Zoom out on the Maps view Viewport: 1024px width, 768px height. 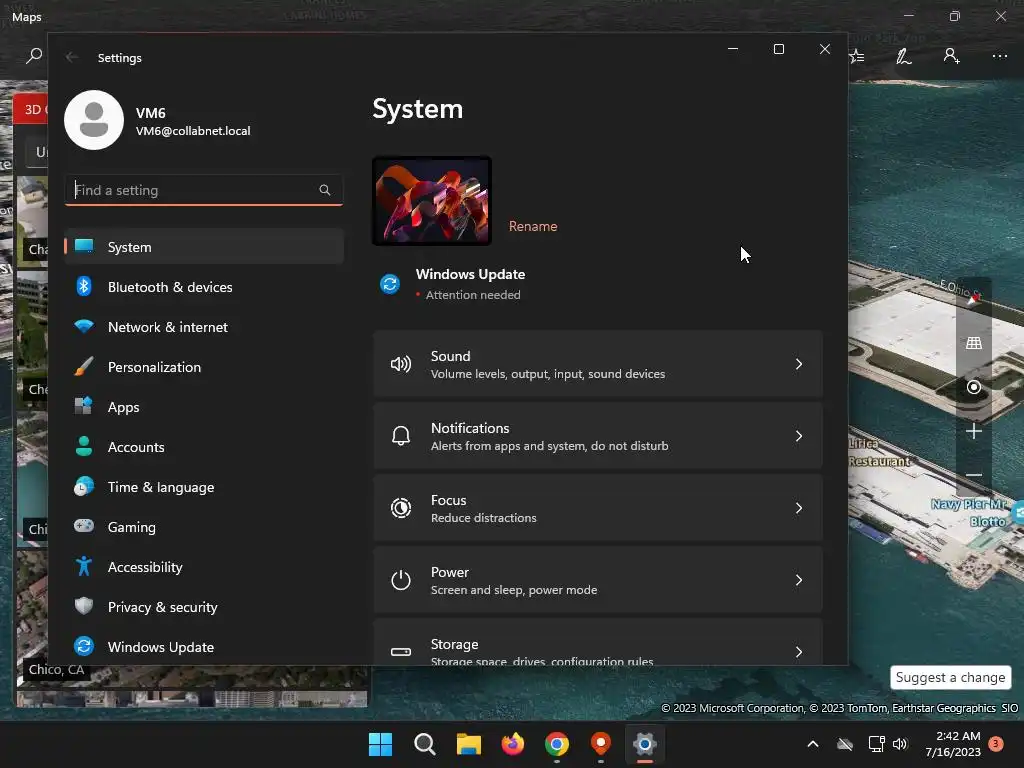[974, 475]
